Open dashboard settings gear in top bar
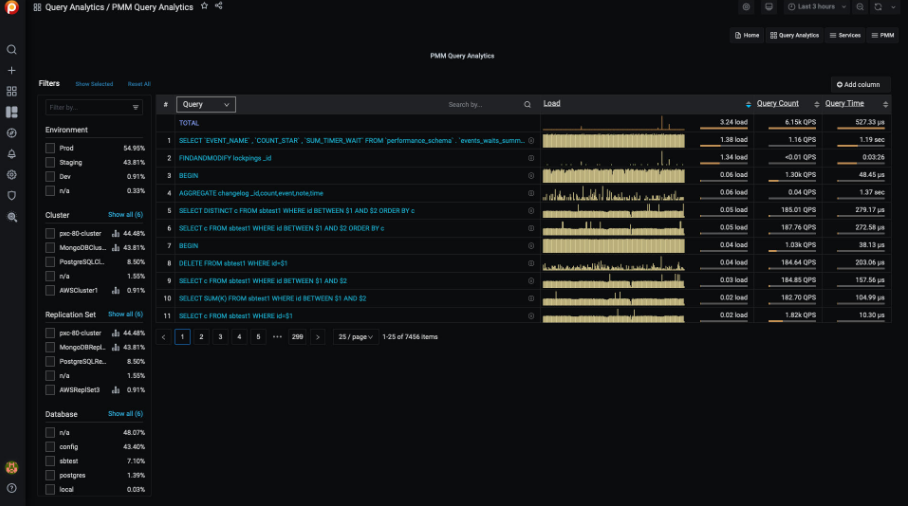 [747, 7]
